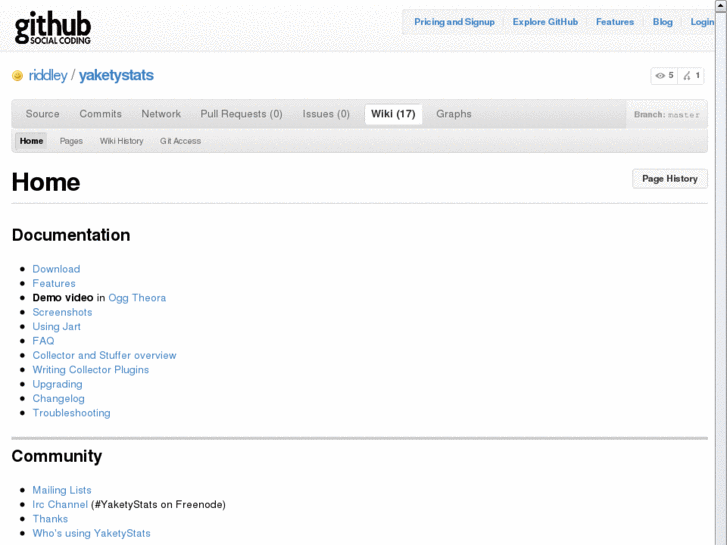Open the Ogg Theora demo video link
Image resolution: width=727 pixels, height=545 pixels.
[137, 298]
